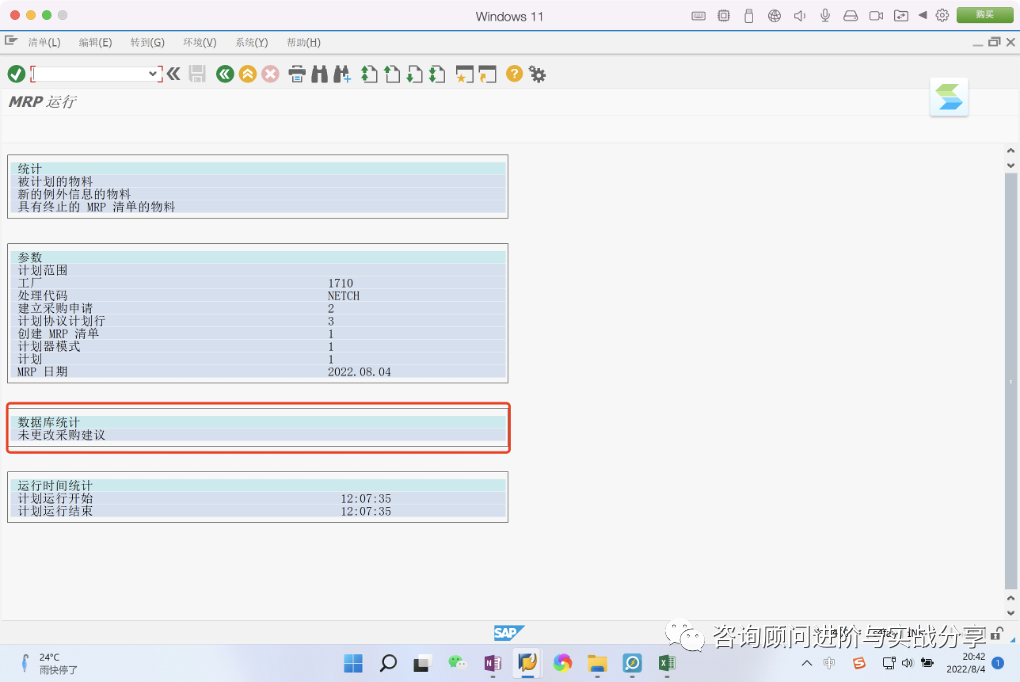Select the 新的例外信息的物料 row

pyautogui.click(x=258, y=194)
